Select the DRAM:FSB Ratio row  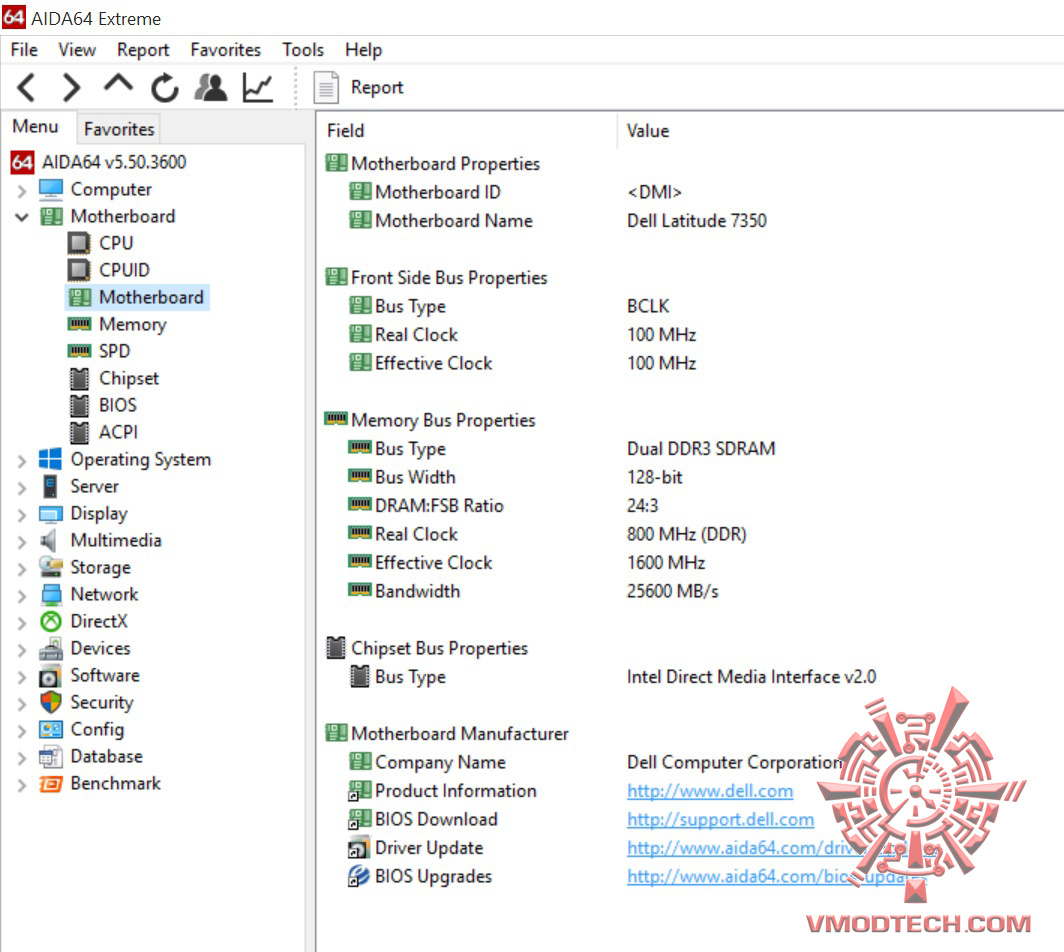(x=692, y=506)
